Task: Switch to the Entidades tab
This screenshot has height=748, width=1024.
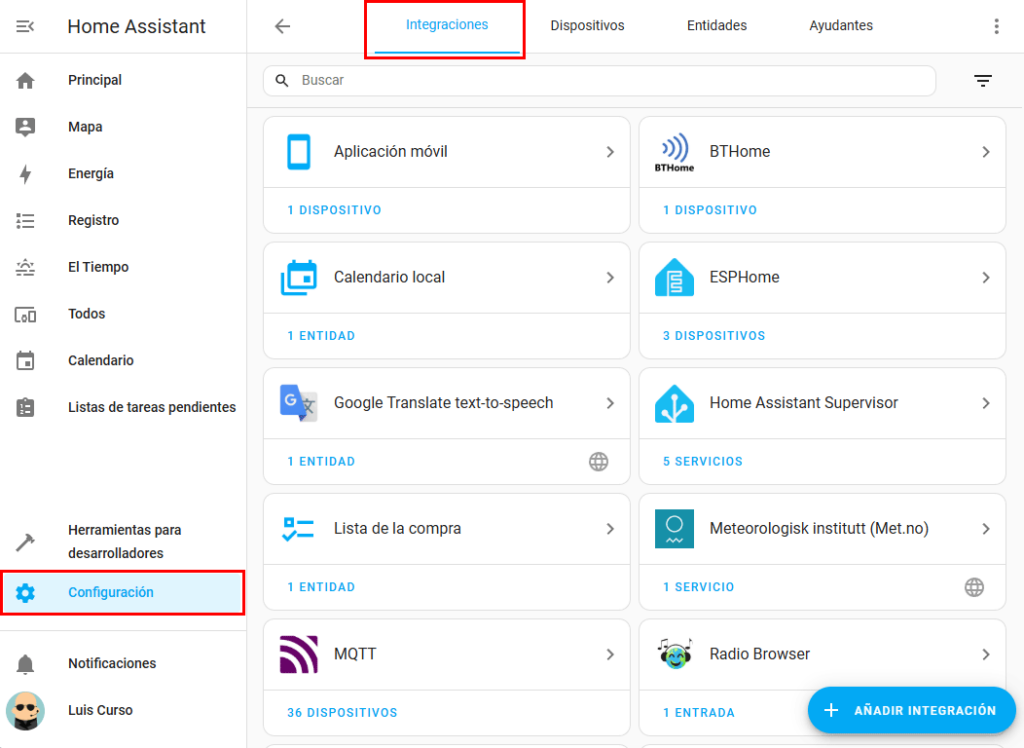Action: (x=716, y=26)
